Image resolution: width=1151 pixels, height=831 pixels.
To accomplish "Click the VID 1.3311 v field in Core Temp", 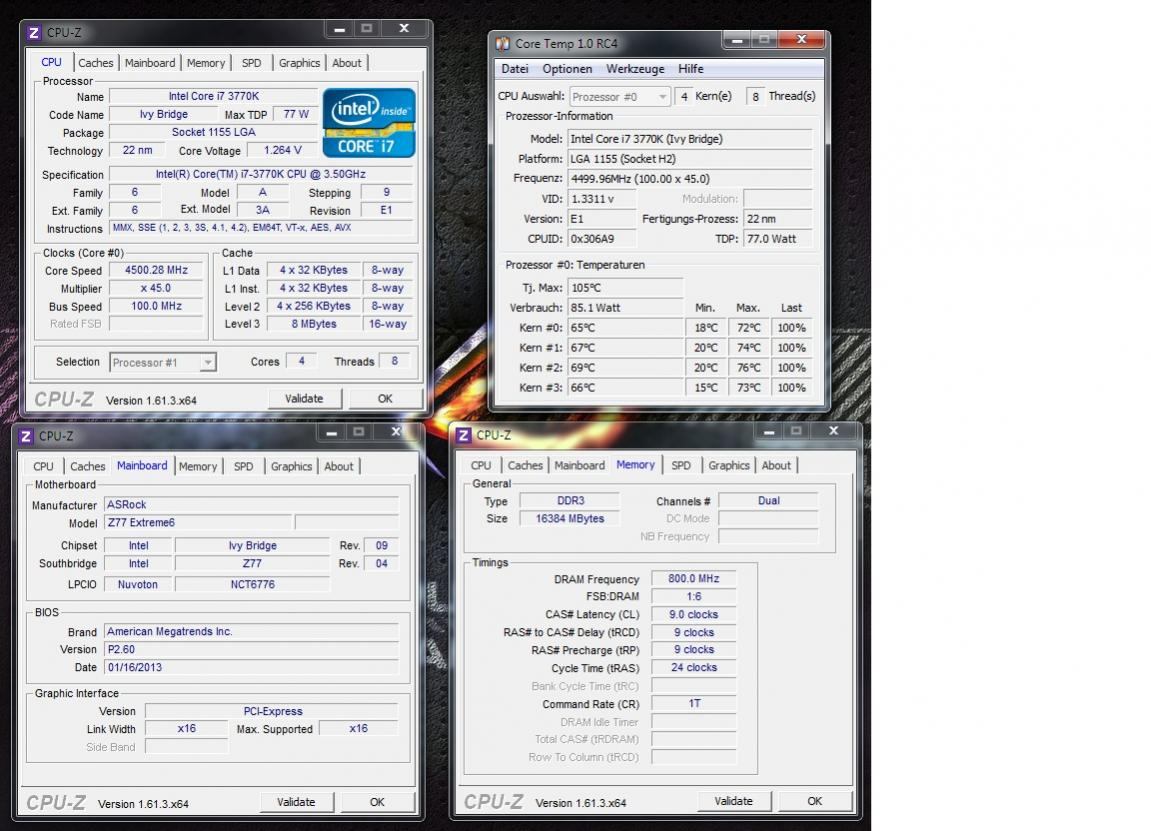I will 602,199.
